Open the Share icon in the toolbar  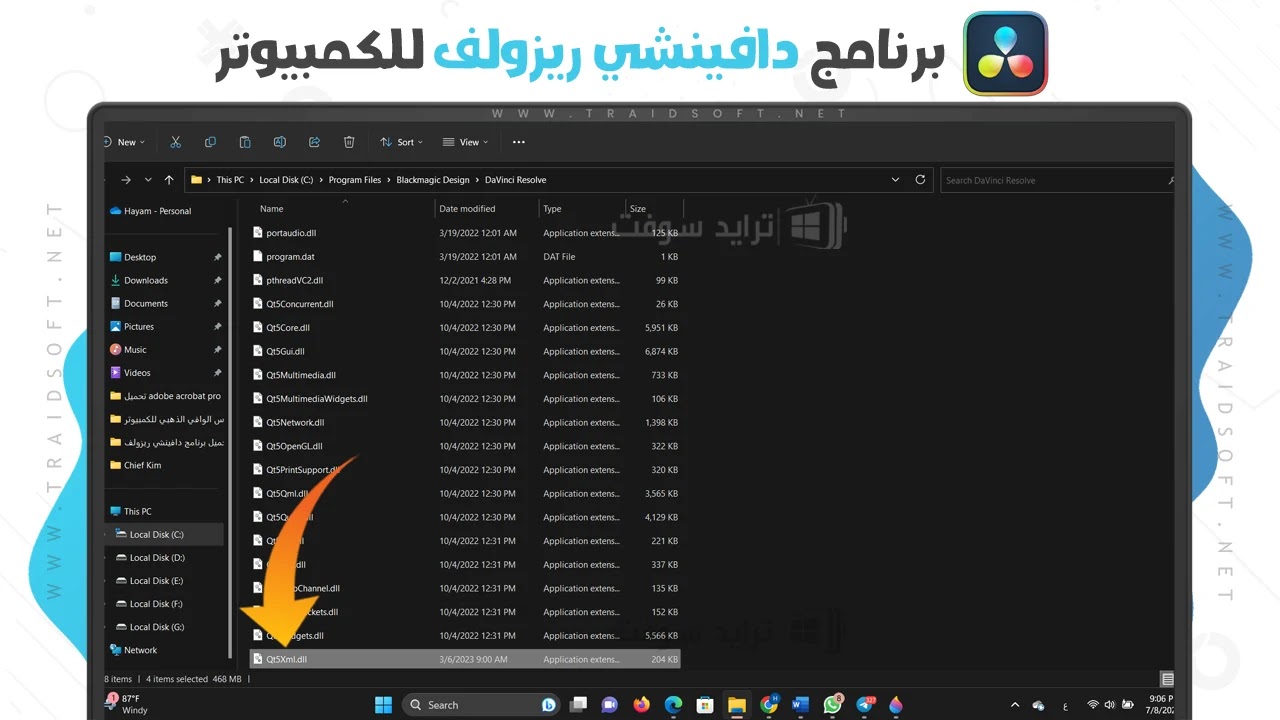(314, 142)
